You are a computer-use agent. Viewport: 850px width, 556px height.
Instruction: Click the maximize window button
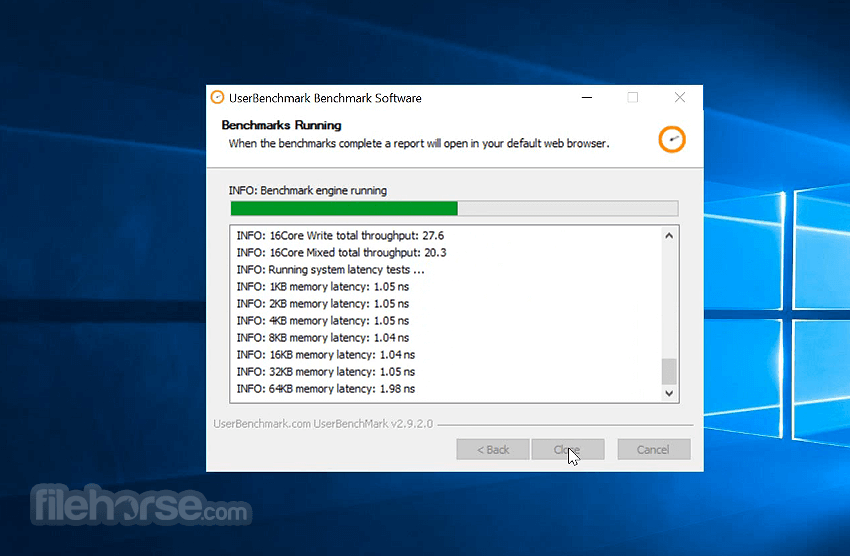[633, 98]
